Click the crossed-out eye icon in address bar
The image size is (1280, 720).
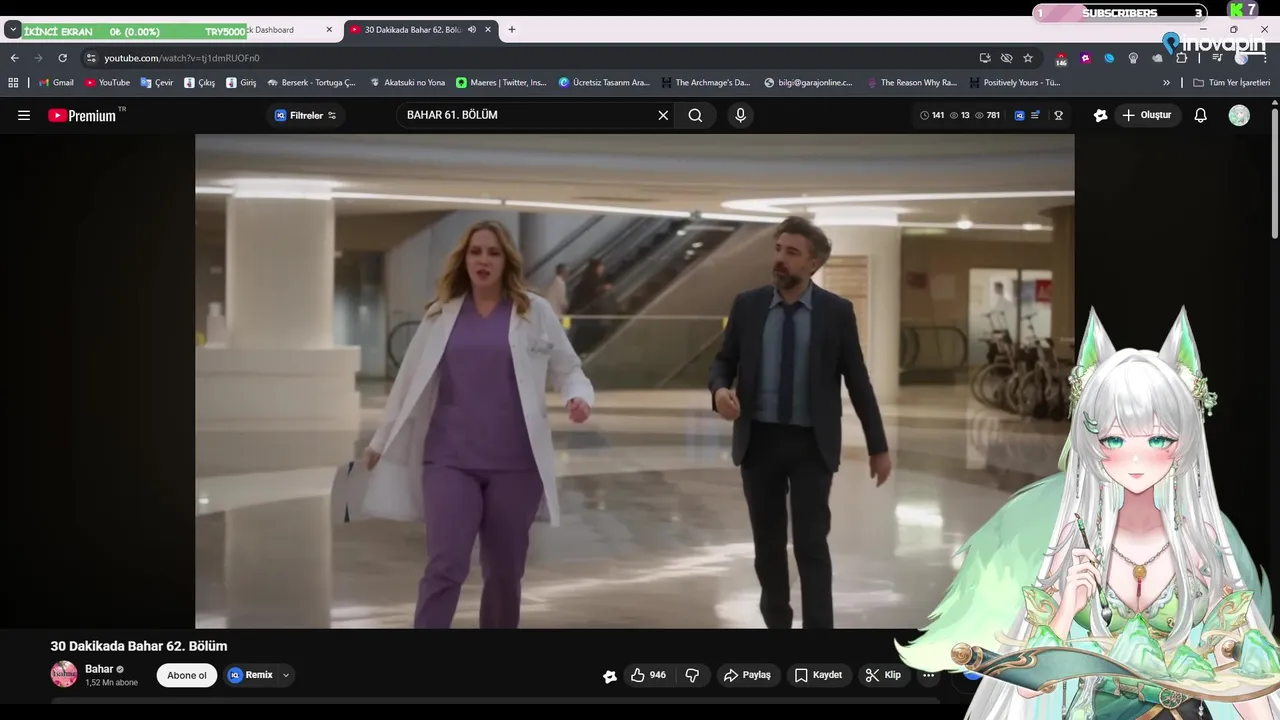(x=1007, y=58)
